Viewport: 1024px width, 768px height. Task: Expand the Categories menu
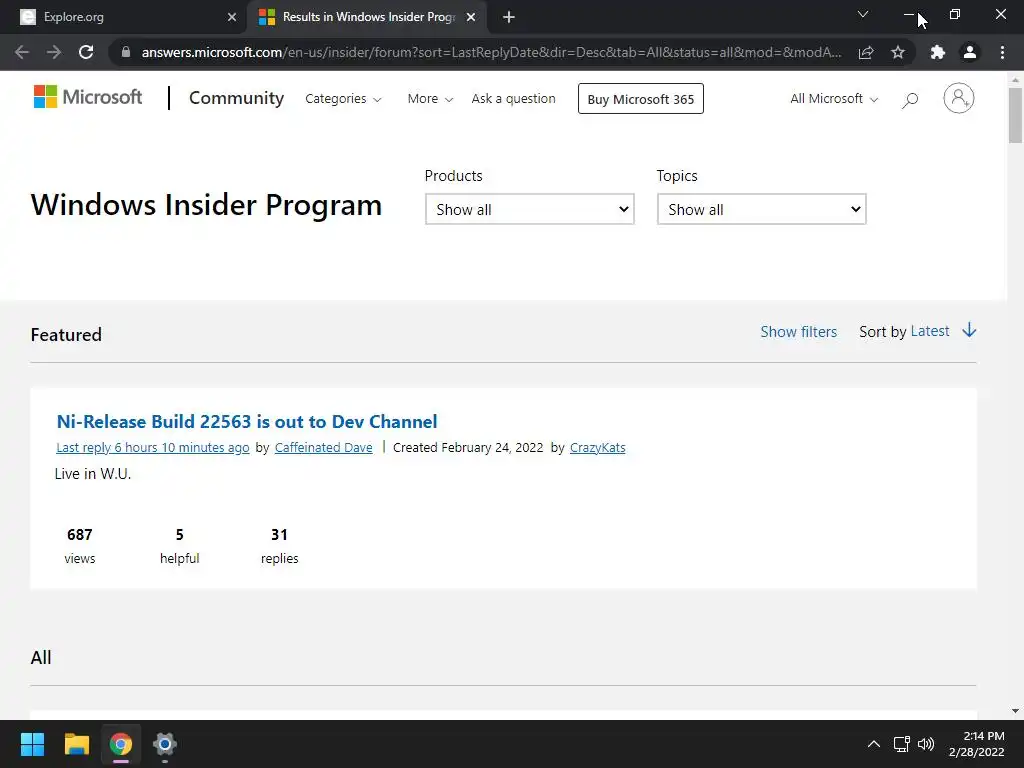[343, 99]
